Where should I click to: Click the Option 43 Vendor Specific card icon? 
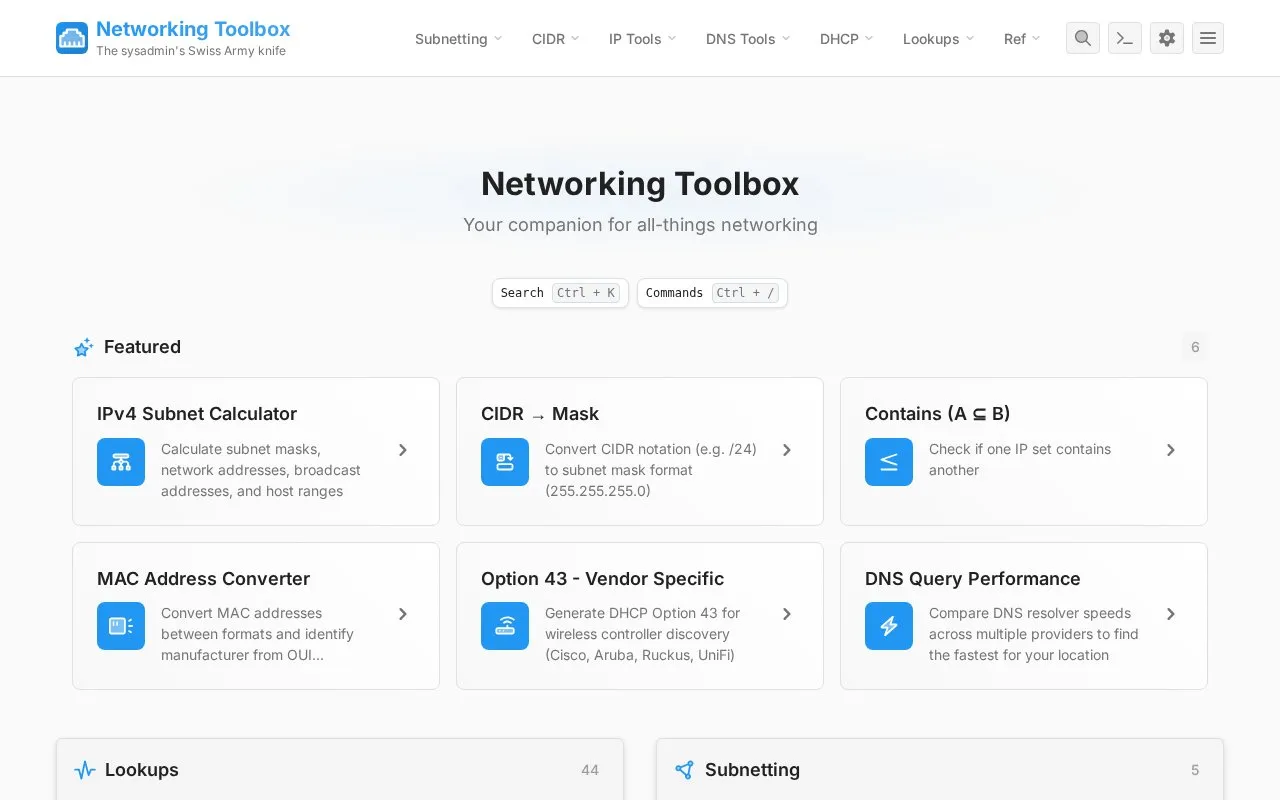pos(505,626)
